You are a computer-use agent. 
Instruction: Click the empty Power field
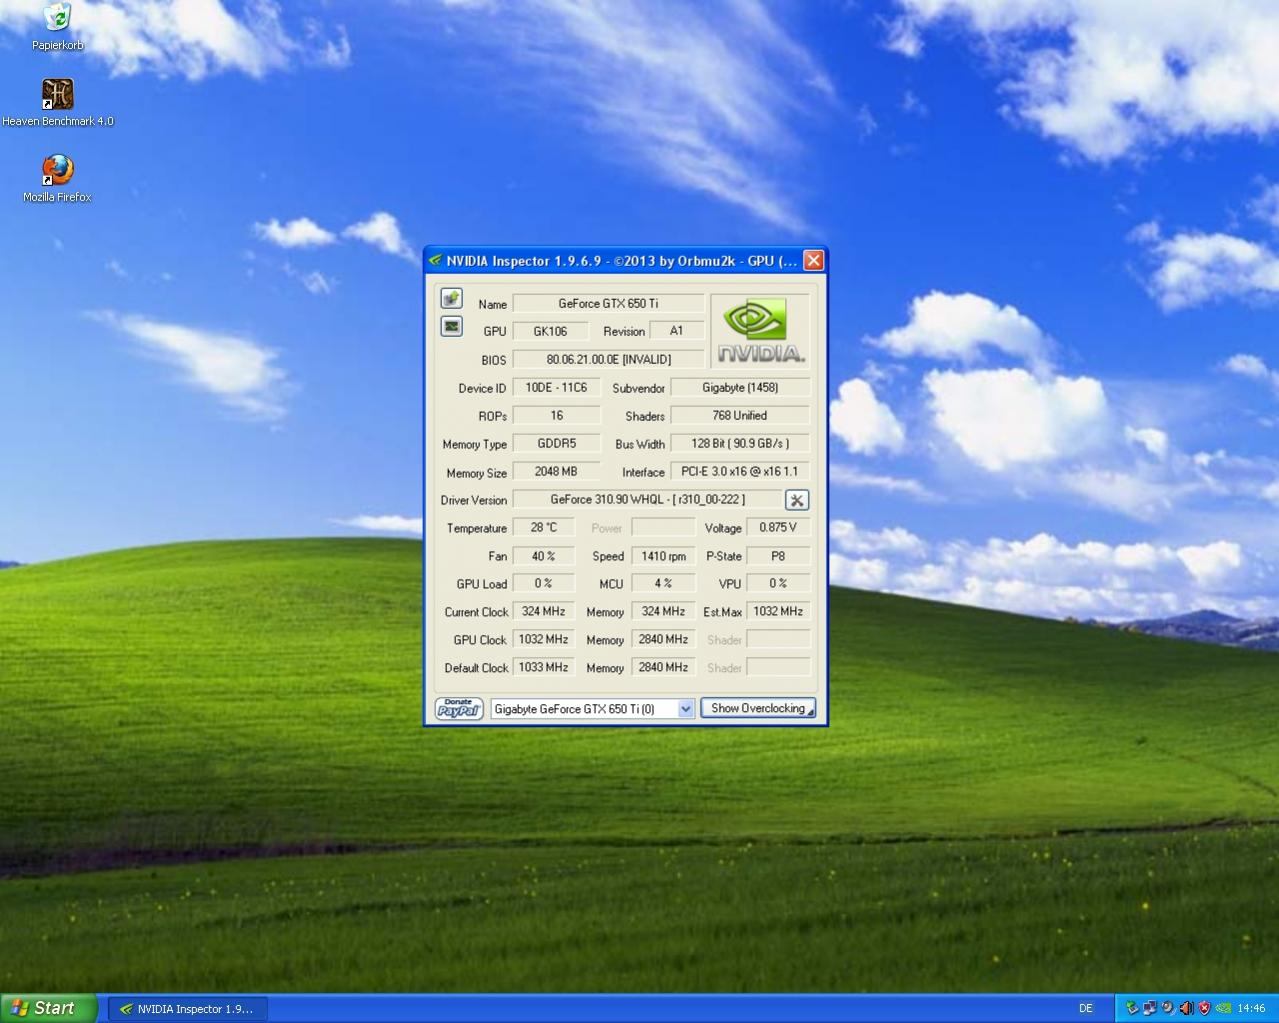663,527
